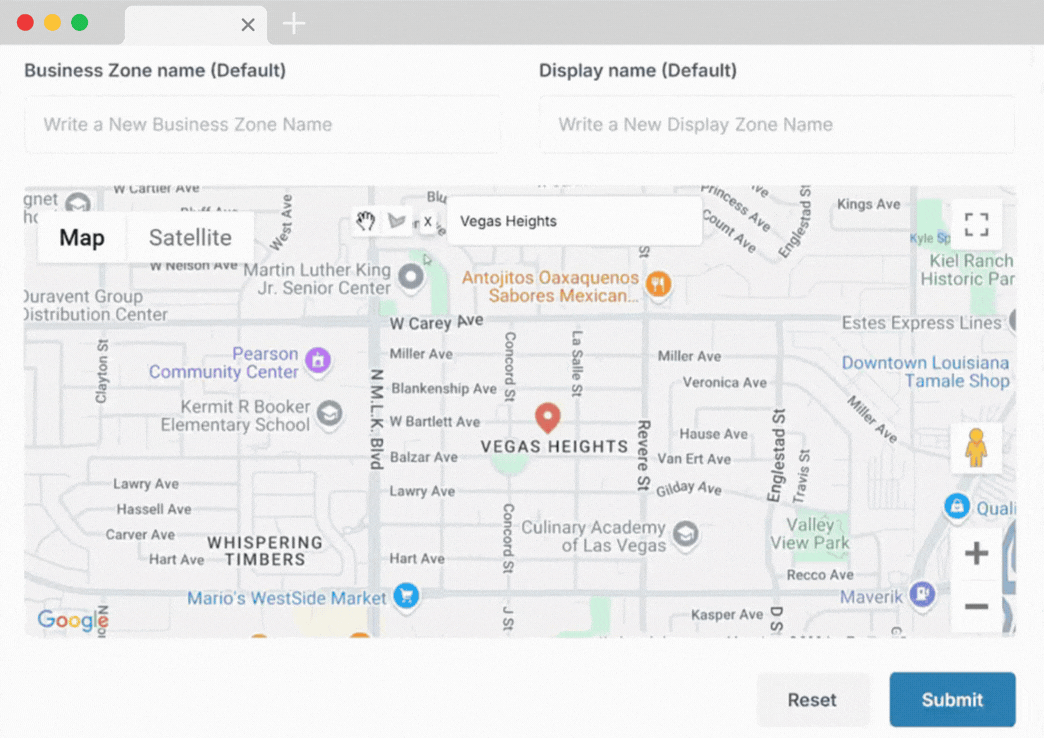This screenshot has width=1044, height=738.
Task: Click the Hause Ave street label
Action: pyautogui.click(x=713, y=434)
